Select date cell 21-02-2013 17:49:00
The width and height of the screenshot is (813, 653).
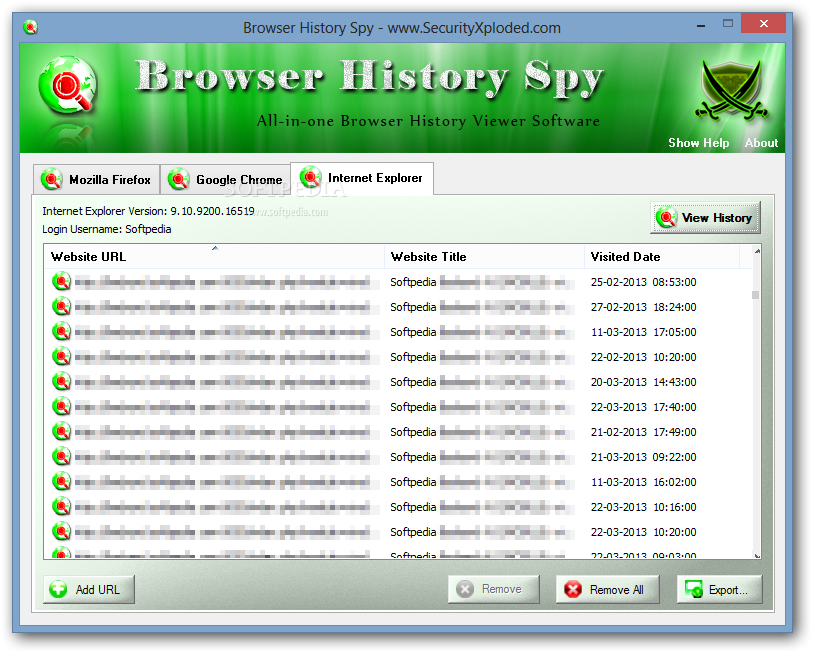coord(643,432)
